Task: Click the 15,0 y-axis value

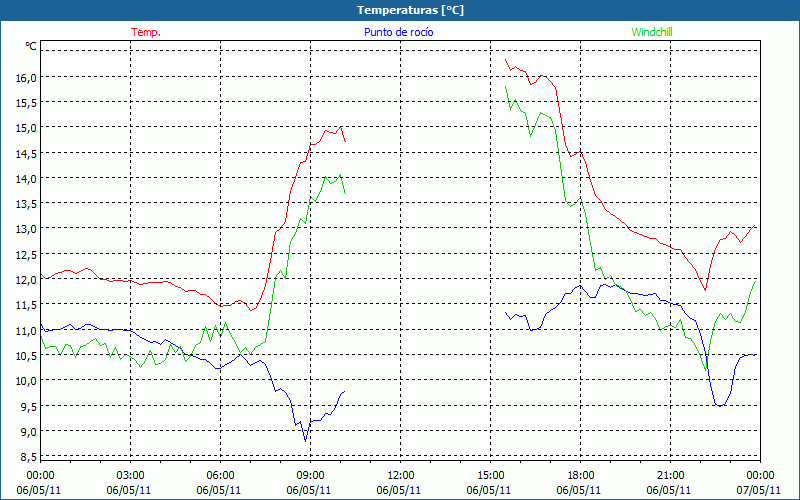Action: [x=27, y=128]
